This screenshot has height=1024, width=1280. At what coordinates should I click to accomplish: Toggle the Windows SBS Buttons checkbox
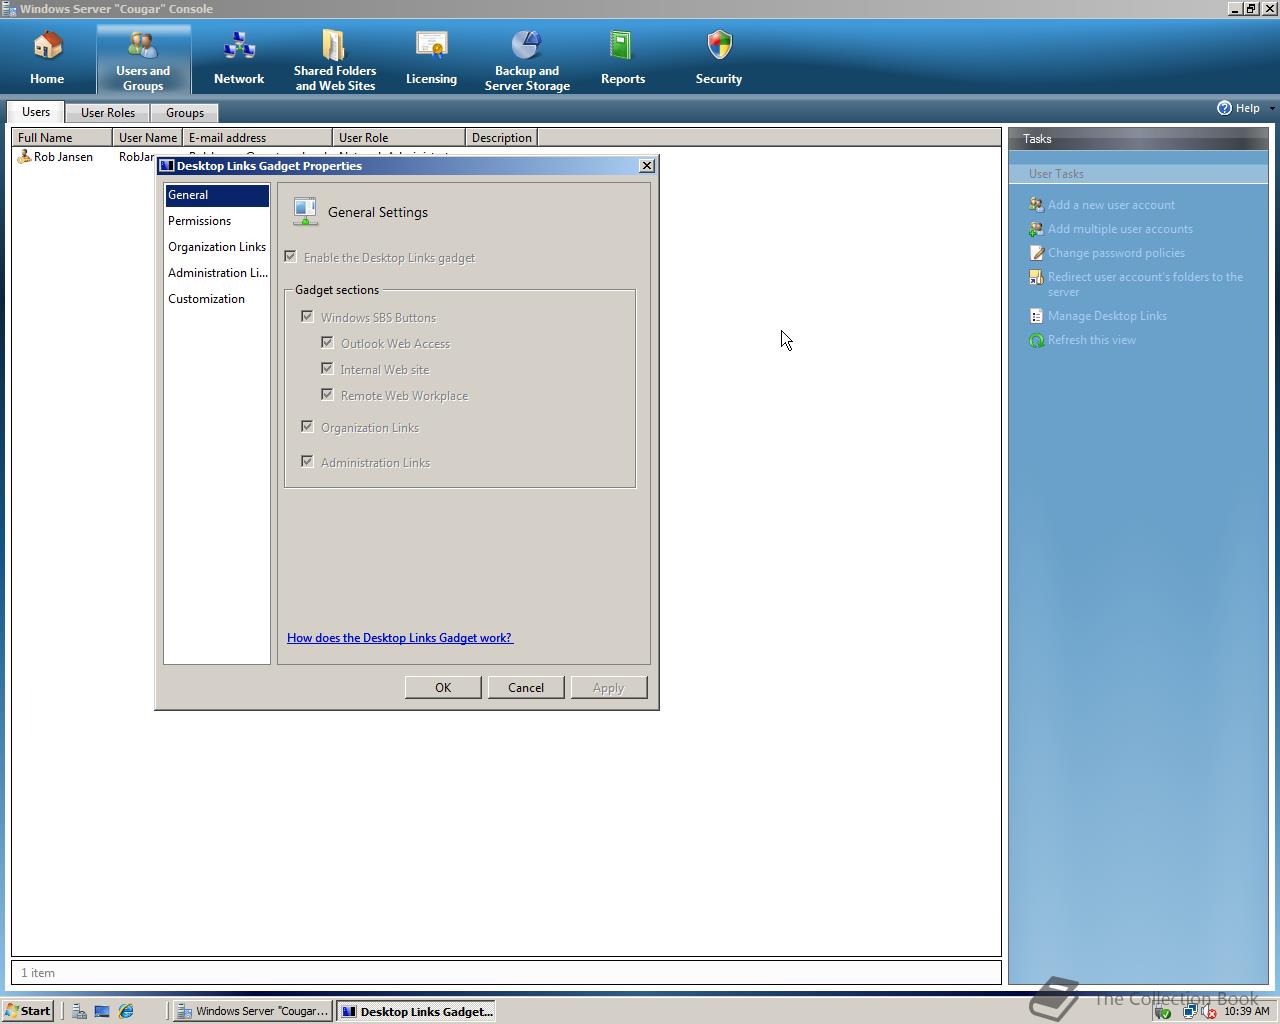point(307,317)
